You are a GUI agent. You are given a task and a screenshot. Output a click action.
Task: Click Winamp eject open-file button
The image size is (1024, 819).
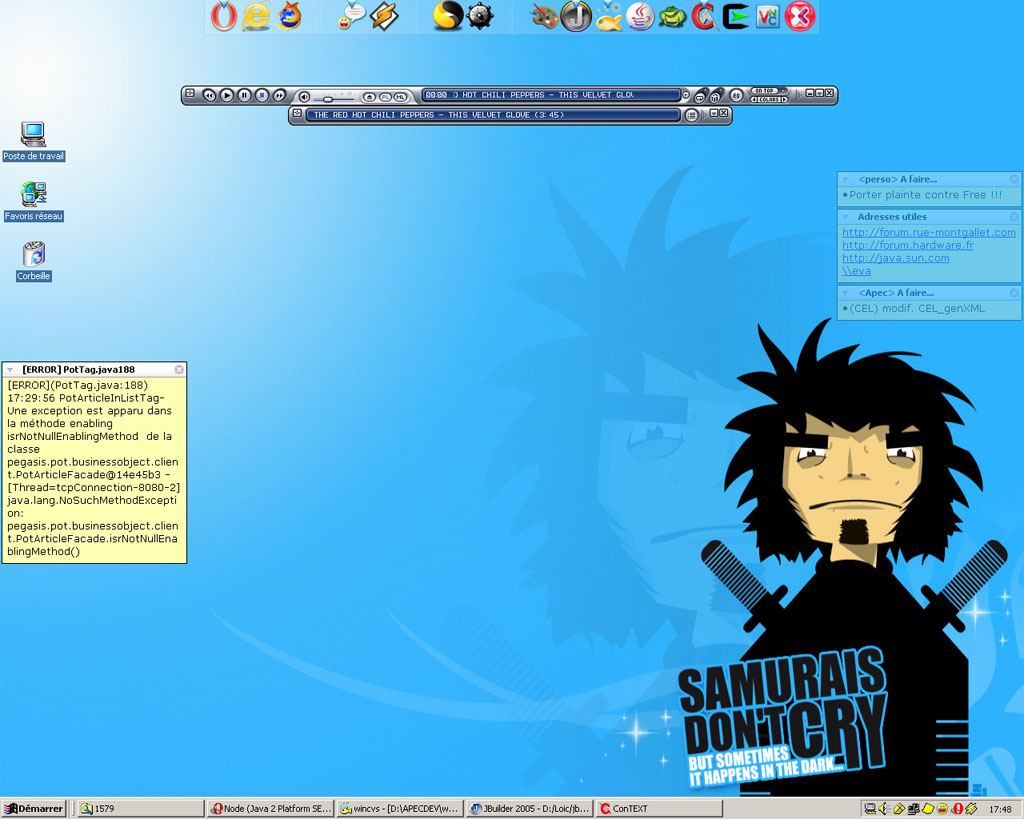pyautogui.click(x=369, y=97)
